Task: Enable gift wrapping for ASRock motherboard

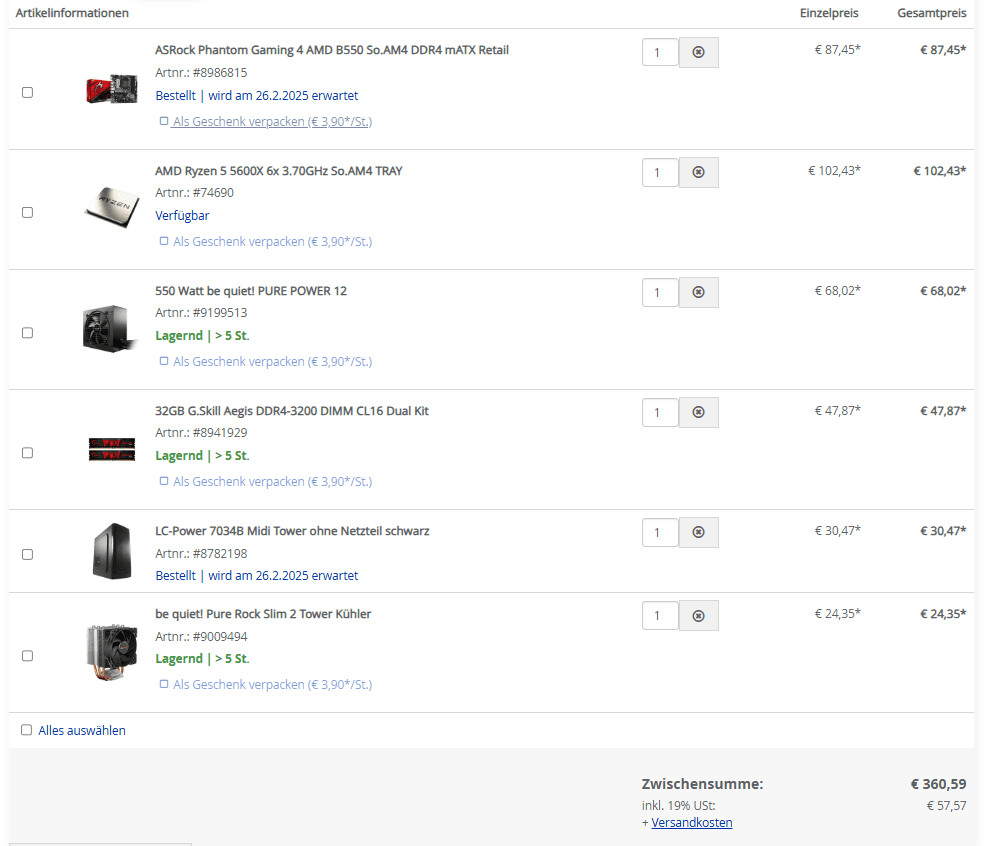Action: [x=164, y=121]
